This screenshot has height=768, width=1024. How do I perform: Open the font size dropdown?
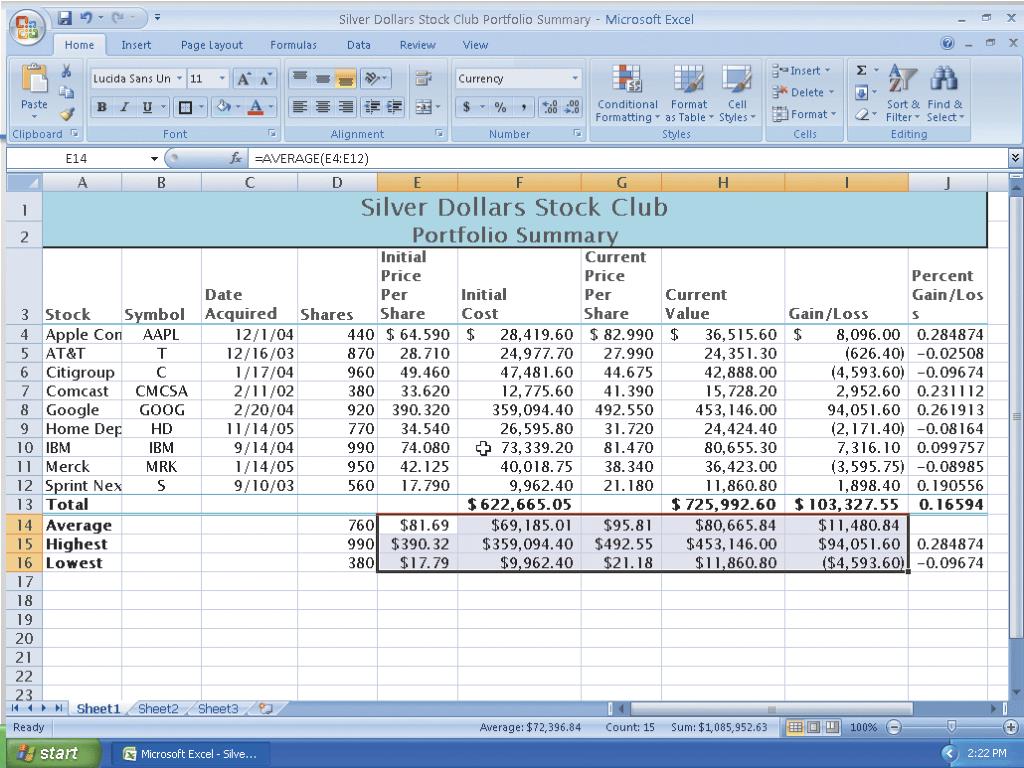[x=222, y=79]
